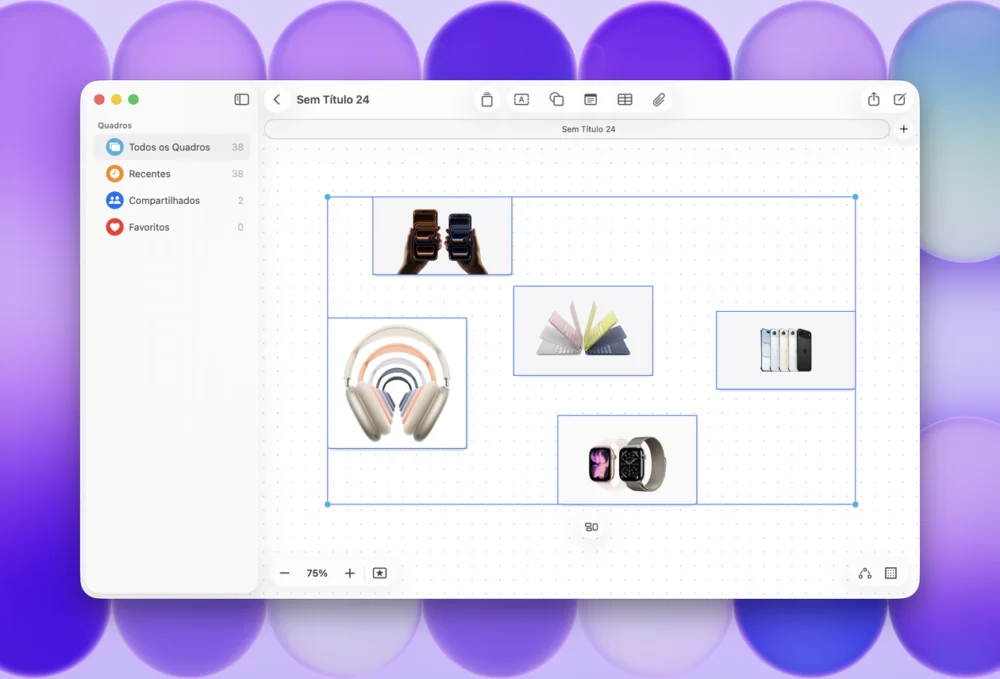Click the green full-screen window button

133,99
